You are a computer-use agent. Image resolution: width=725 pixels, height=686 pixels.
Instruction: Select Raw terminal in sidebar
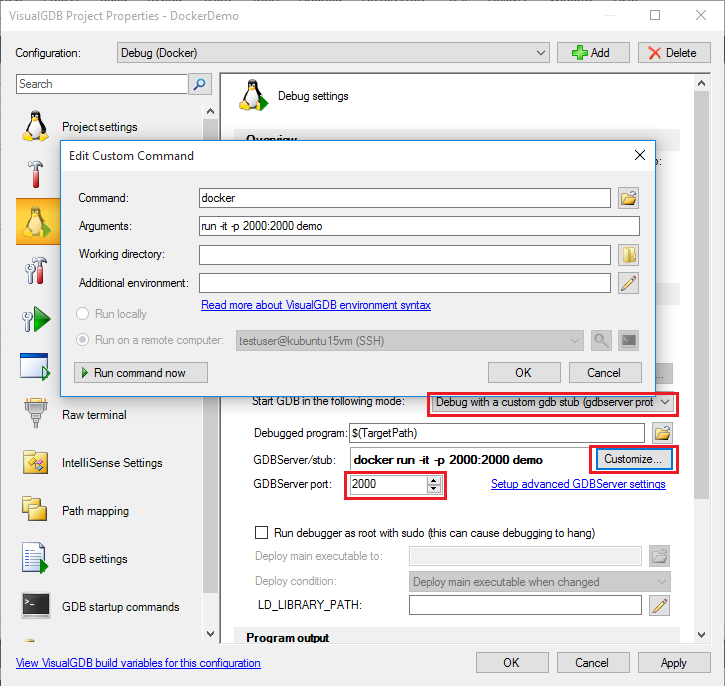pos(94,415)
